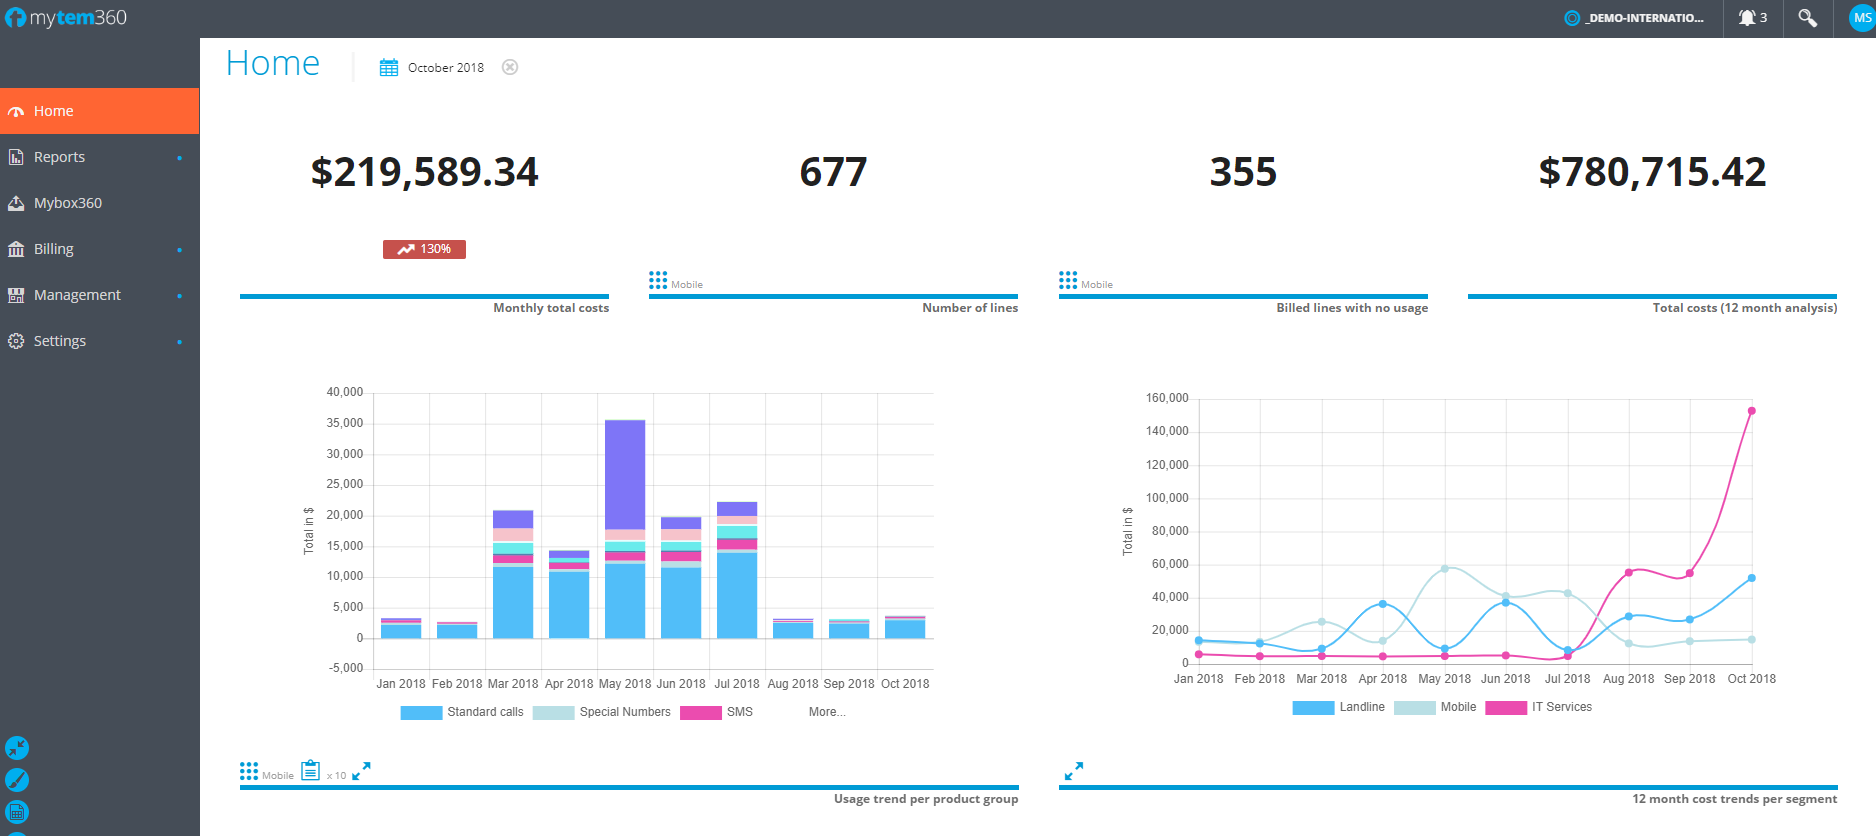Open the _DEMO-INTERNATIO... account selector

tap(1634, 18)
